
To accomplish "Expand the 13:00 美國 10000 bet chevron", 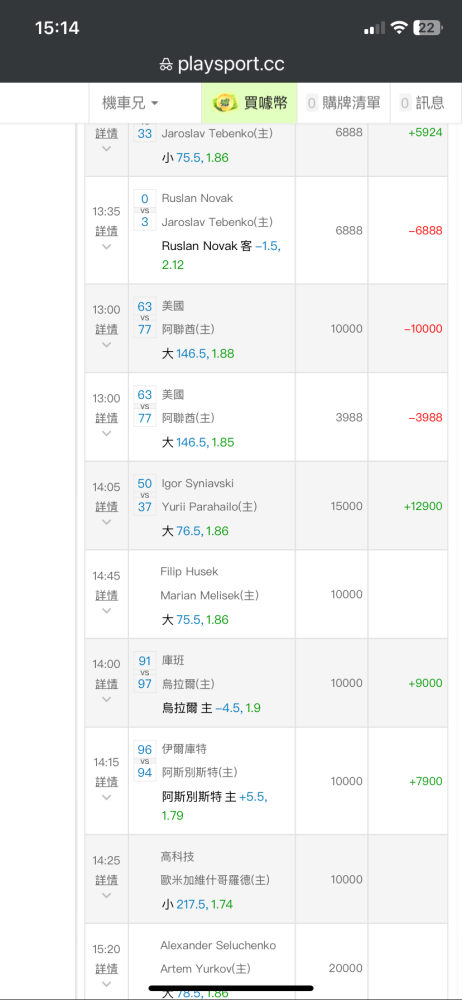I will coord(107,345).
